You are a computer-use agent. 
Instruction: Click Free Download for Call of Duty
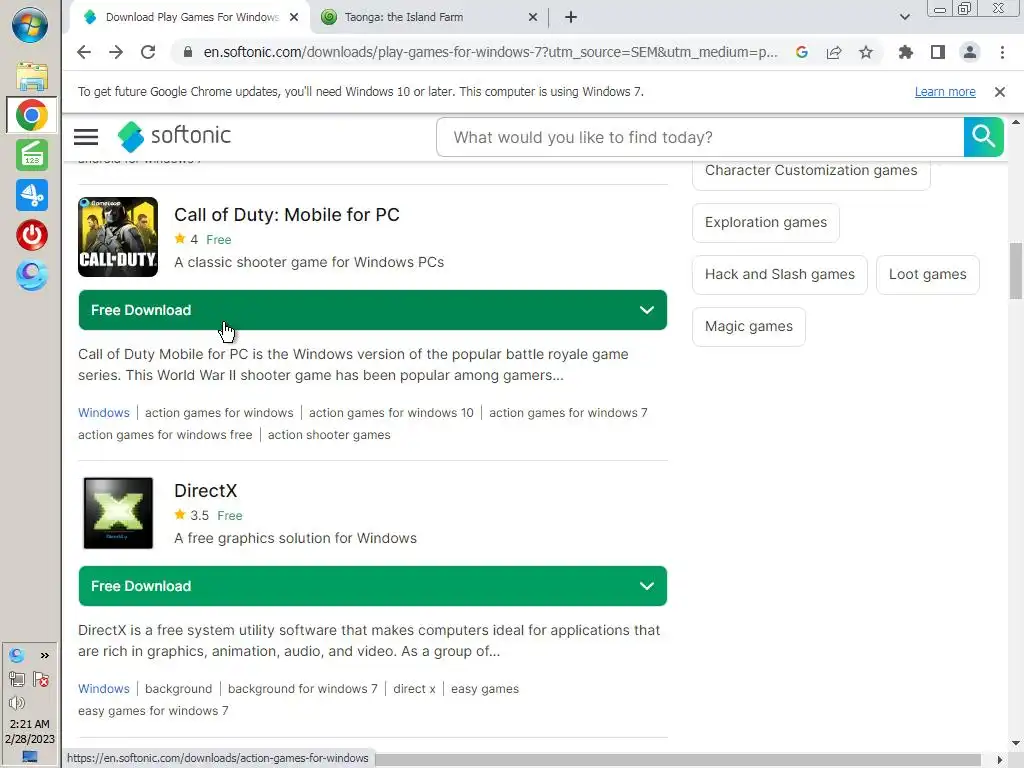click(x=372, y=310)
